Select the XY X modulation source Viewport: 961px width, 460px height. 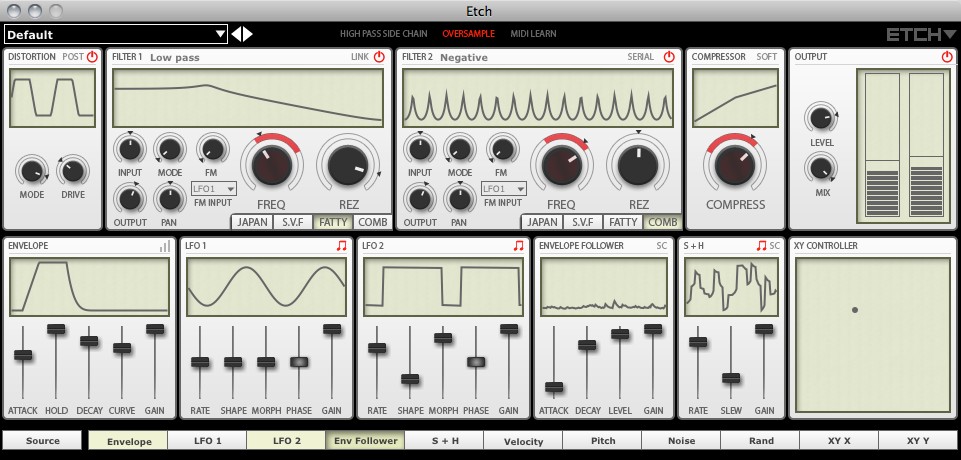(839, 440)
